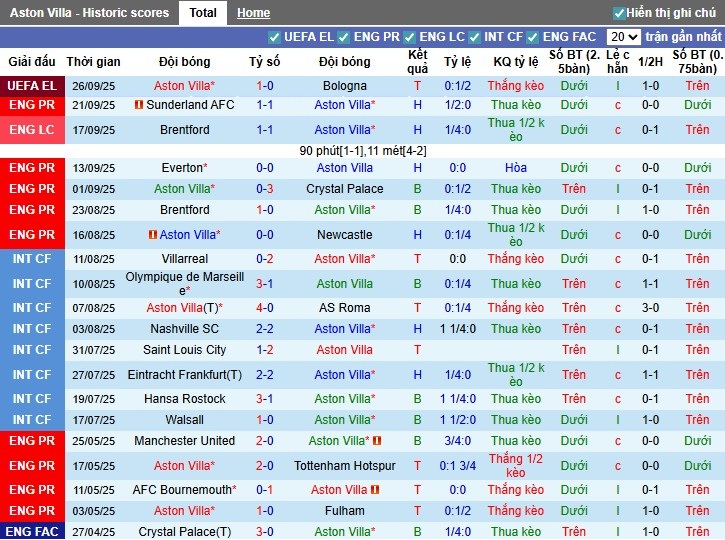Click red card icon in Aston Villa–Newcastle row
This screenshot has width=725, height=540.
click(153, 235)
